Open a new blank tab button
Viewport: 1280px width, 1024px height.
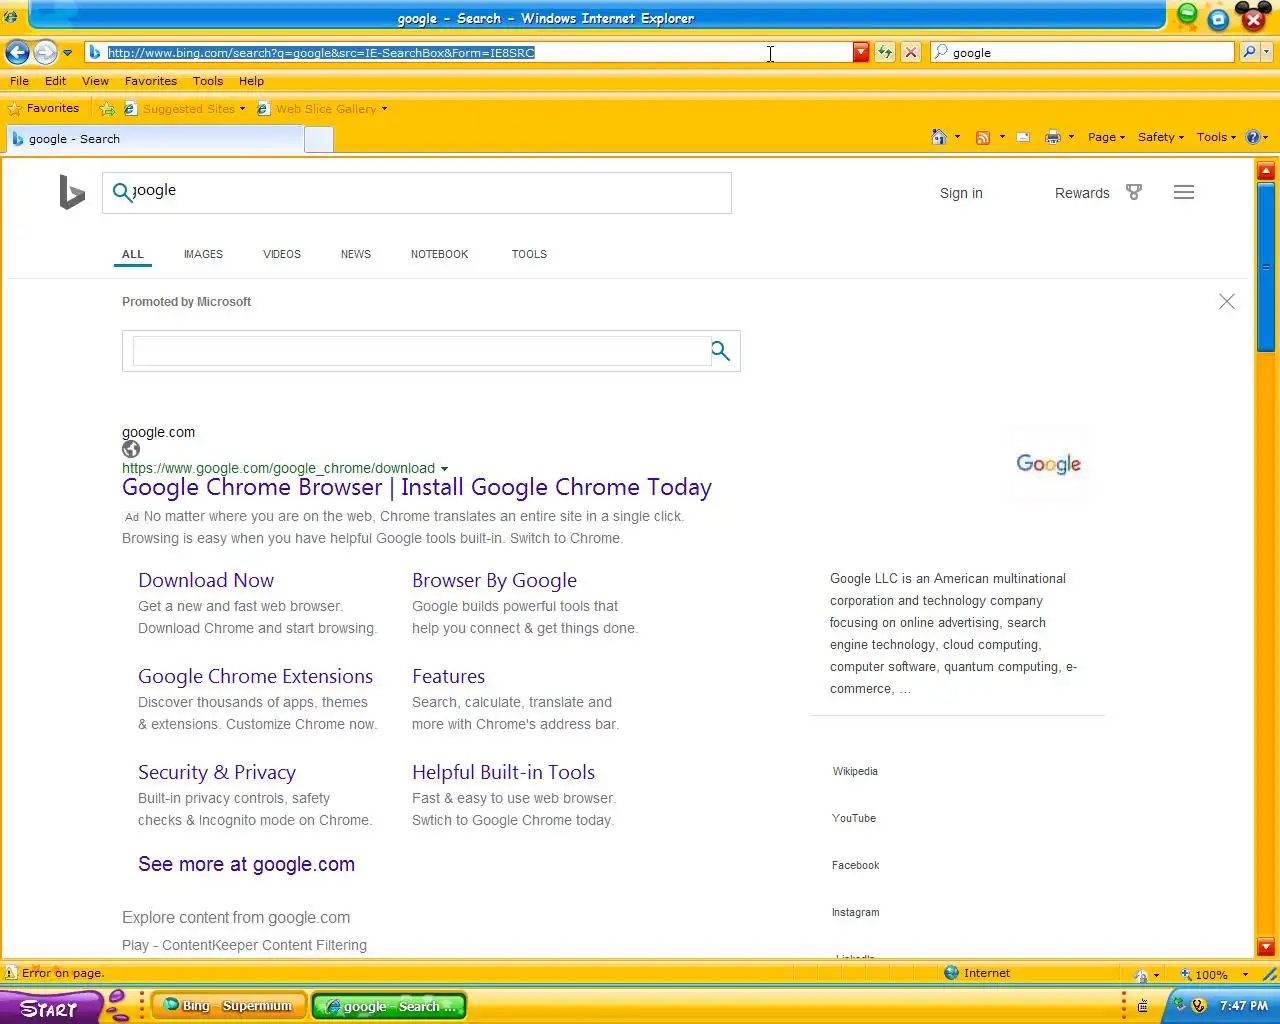pyautogui.click(x=318, y=139)
